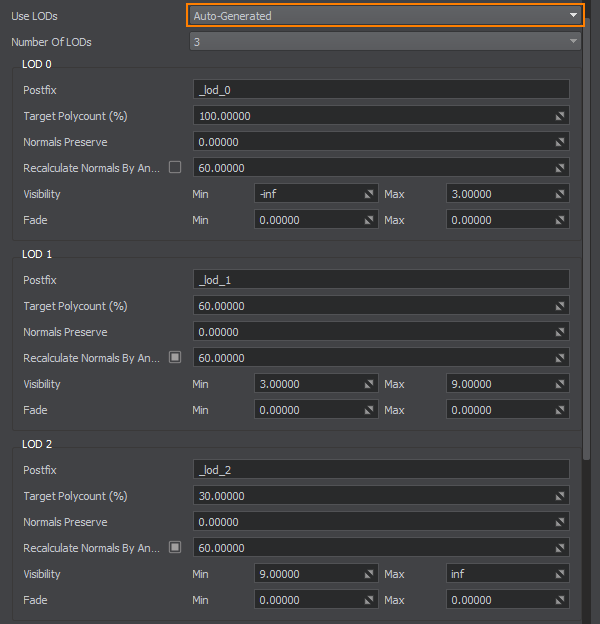Toggle Recalculate Normals By Angle checkbox for LOD 2
Image resolution: width=600 pixels, height=624 pixels.
pos(175,547)
